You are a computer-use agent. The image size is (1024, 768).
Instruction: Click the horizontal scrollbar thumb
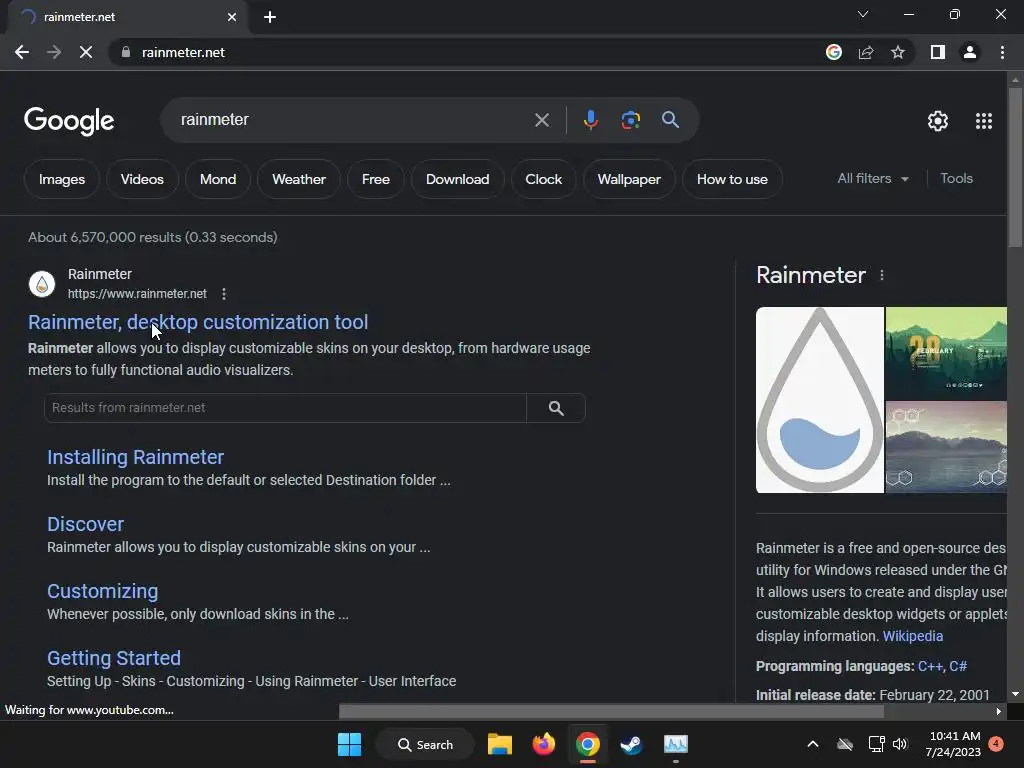coord(611,711)
